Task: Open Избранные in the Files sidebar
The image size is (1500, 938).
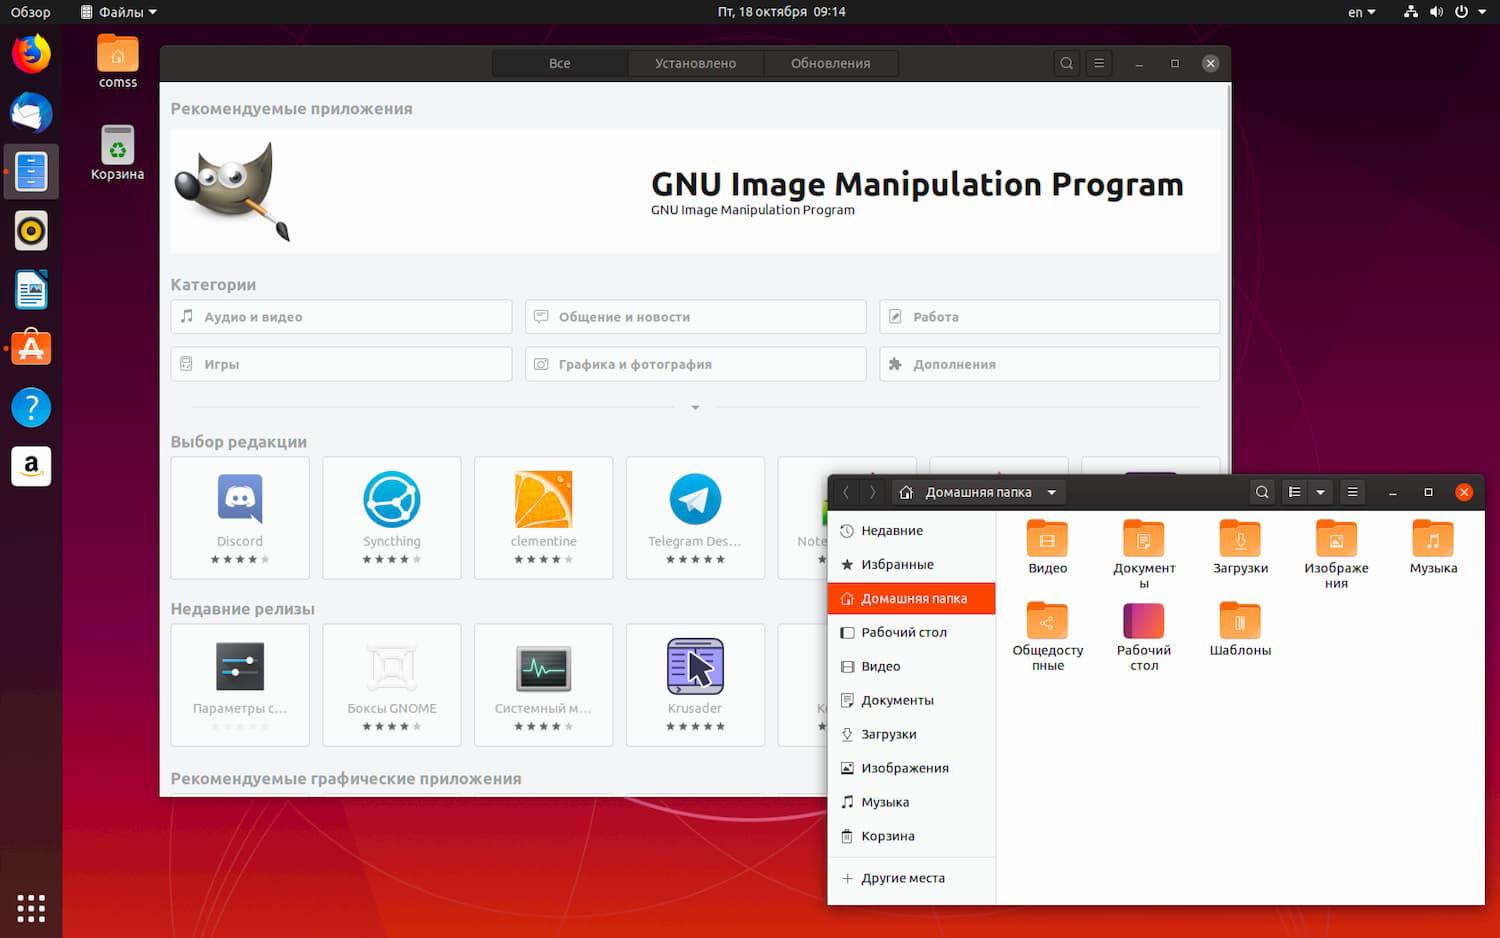Action: tap(912, 565)
